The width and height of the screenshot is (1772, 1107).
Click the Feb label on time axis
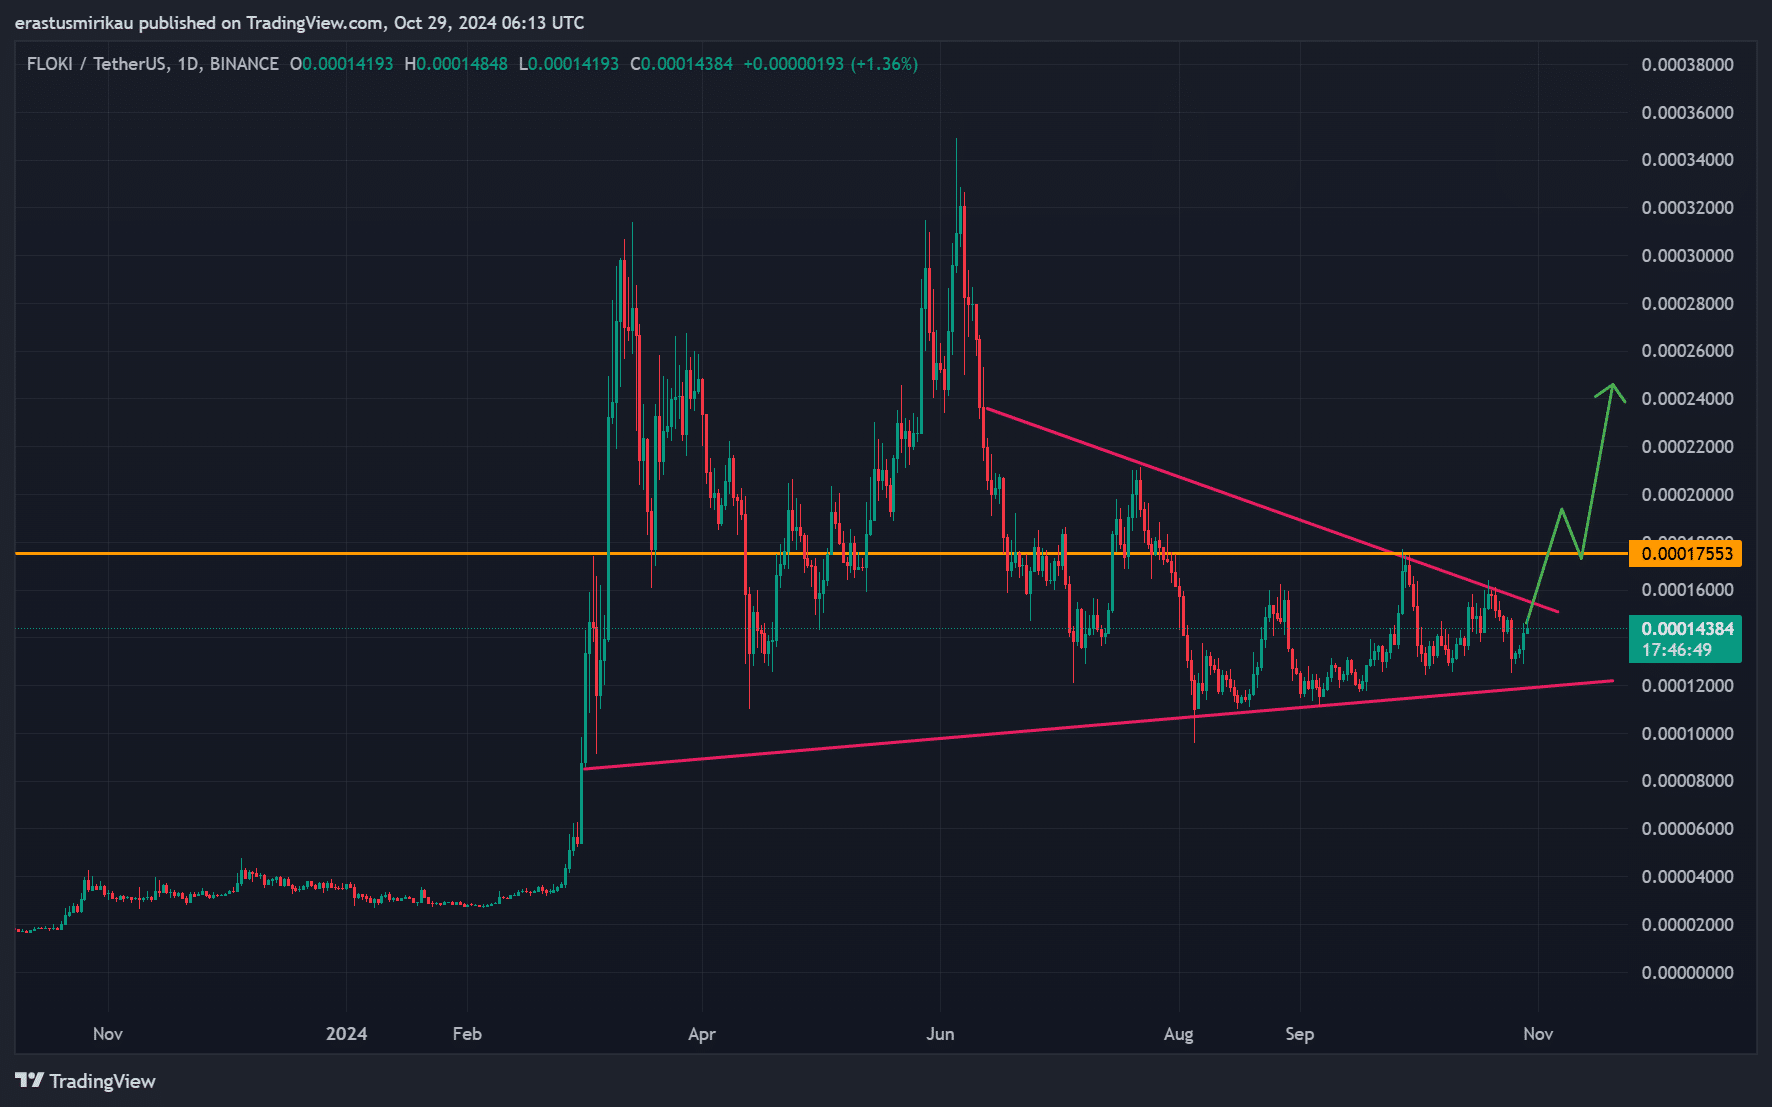coord(467,1034)
